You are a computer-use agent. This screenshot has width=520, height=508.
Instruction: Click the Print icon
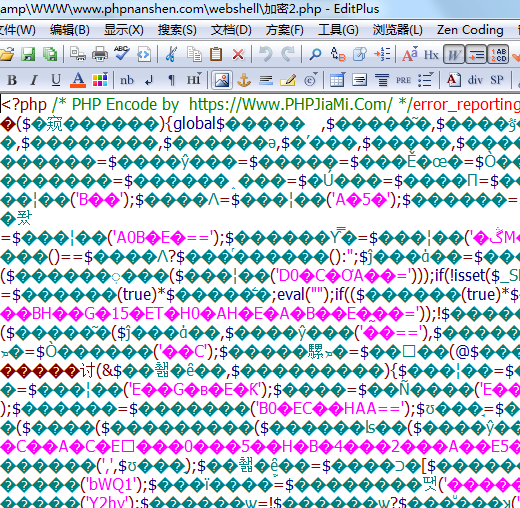click(100, 54)
